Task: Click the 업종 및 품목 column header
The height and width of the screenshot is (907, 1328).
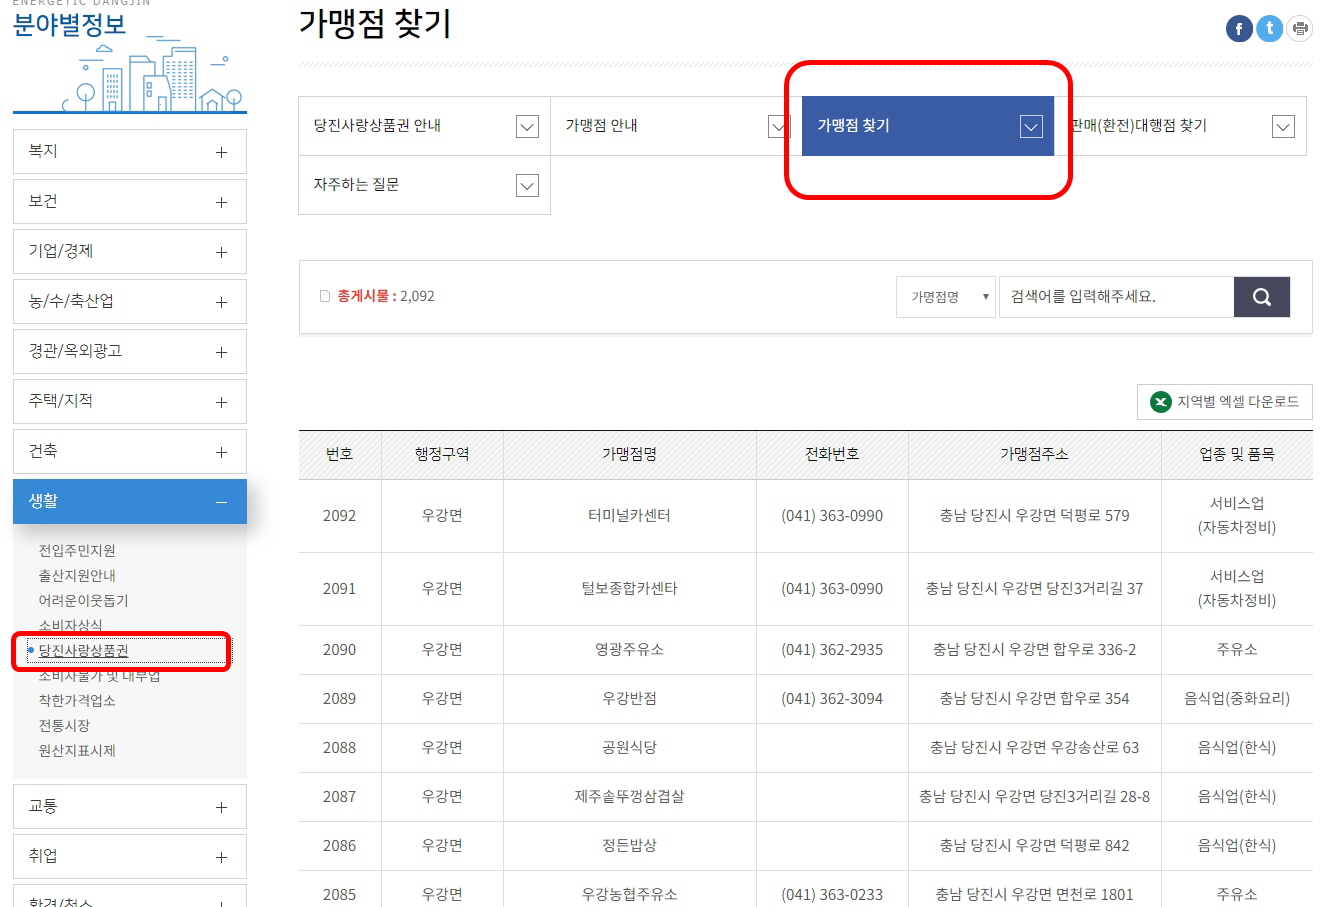Action: 1237,455
